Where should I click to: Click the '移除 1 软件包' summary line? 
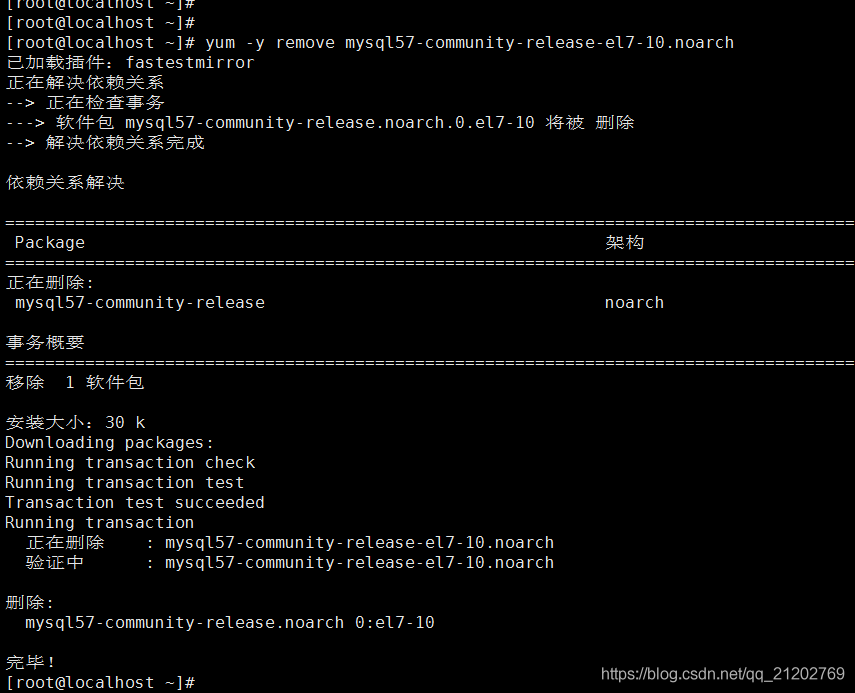(x=75, y=383)
